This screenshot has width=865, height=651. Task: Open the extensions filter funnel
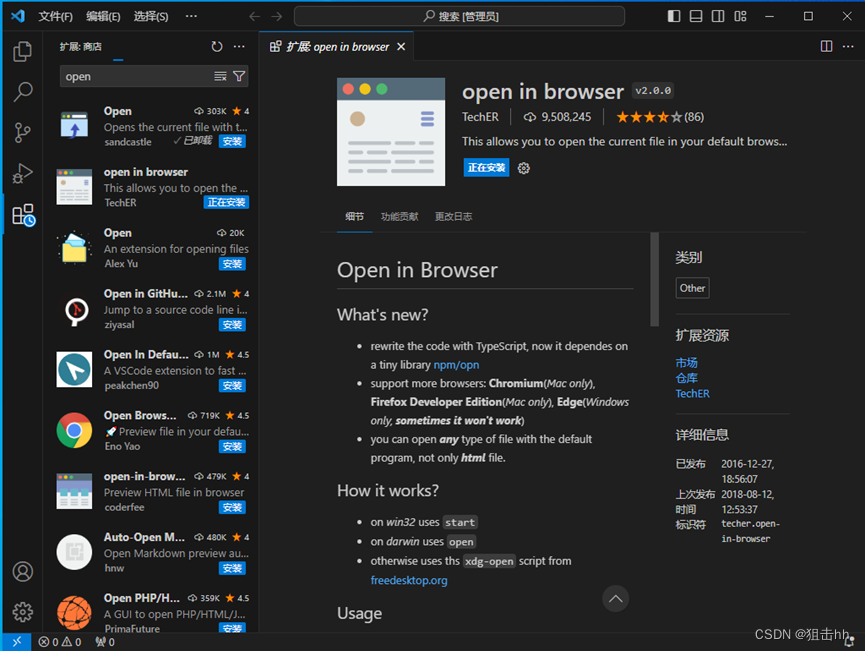tap(239, 77)
